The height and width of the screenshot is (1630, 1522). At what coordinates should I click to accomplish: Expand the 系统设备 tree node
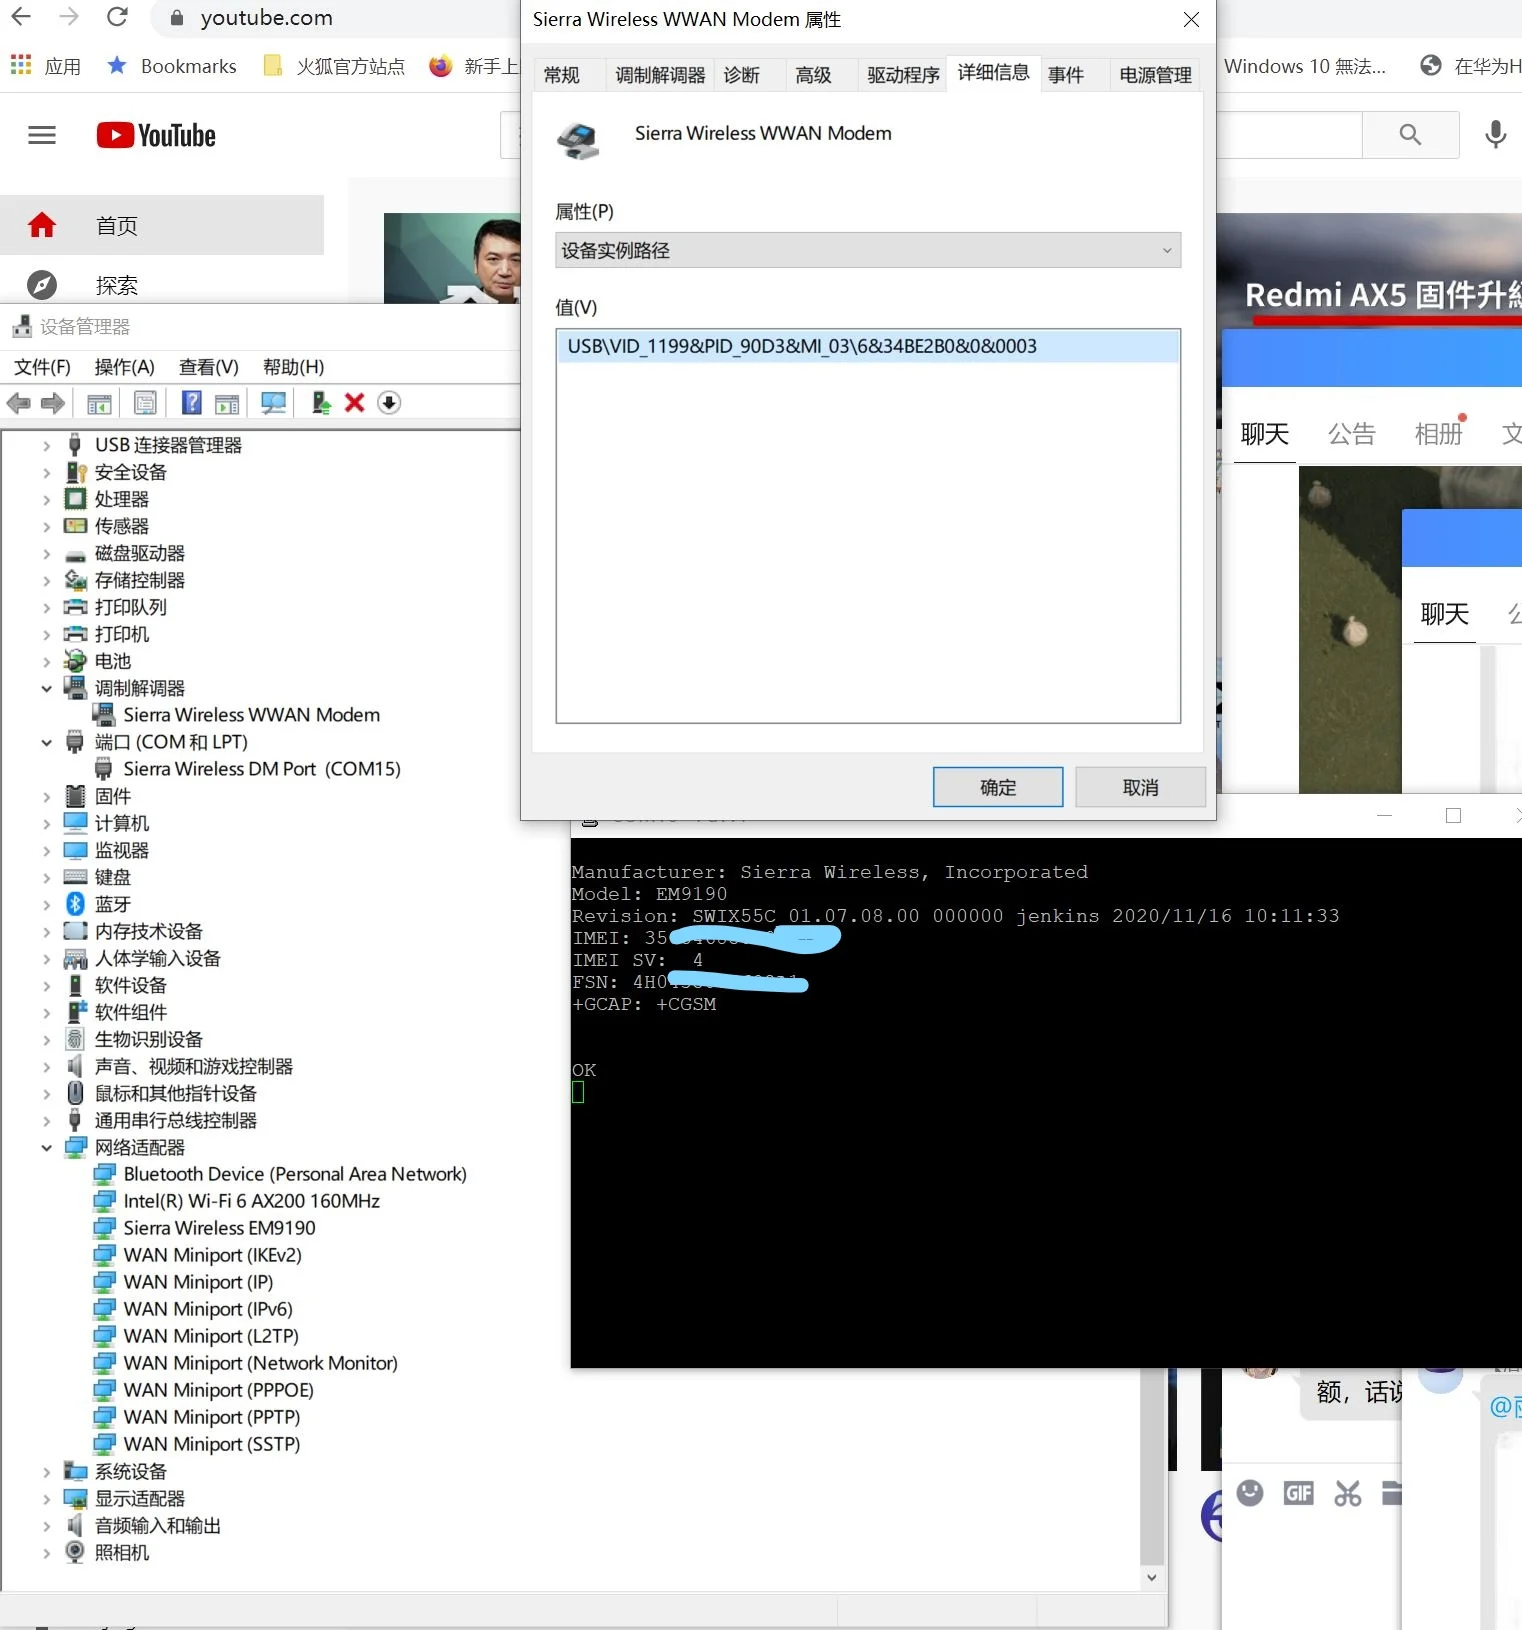point(47,1472)
